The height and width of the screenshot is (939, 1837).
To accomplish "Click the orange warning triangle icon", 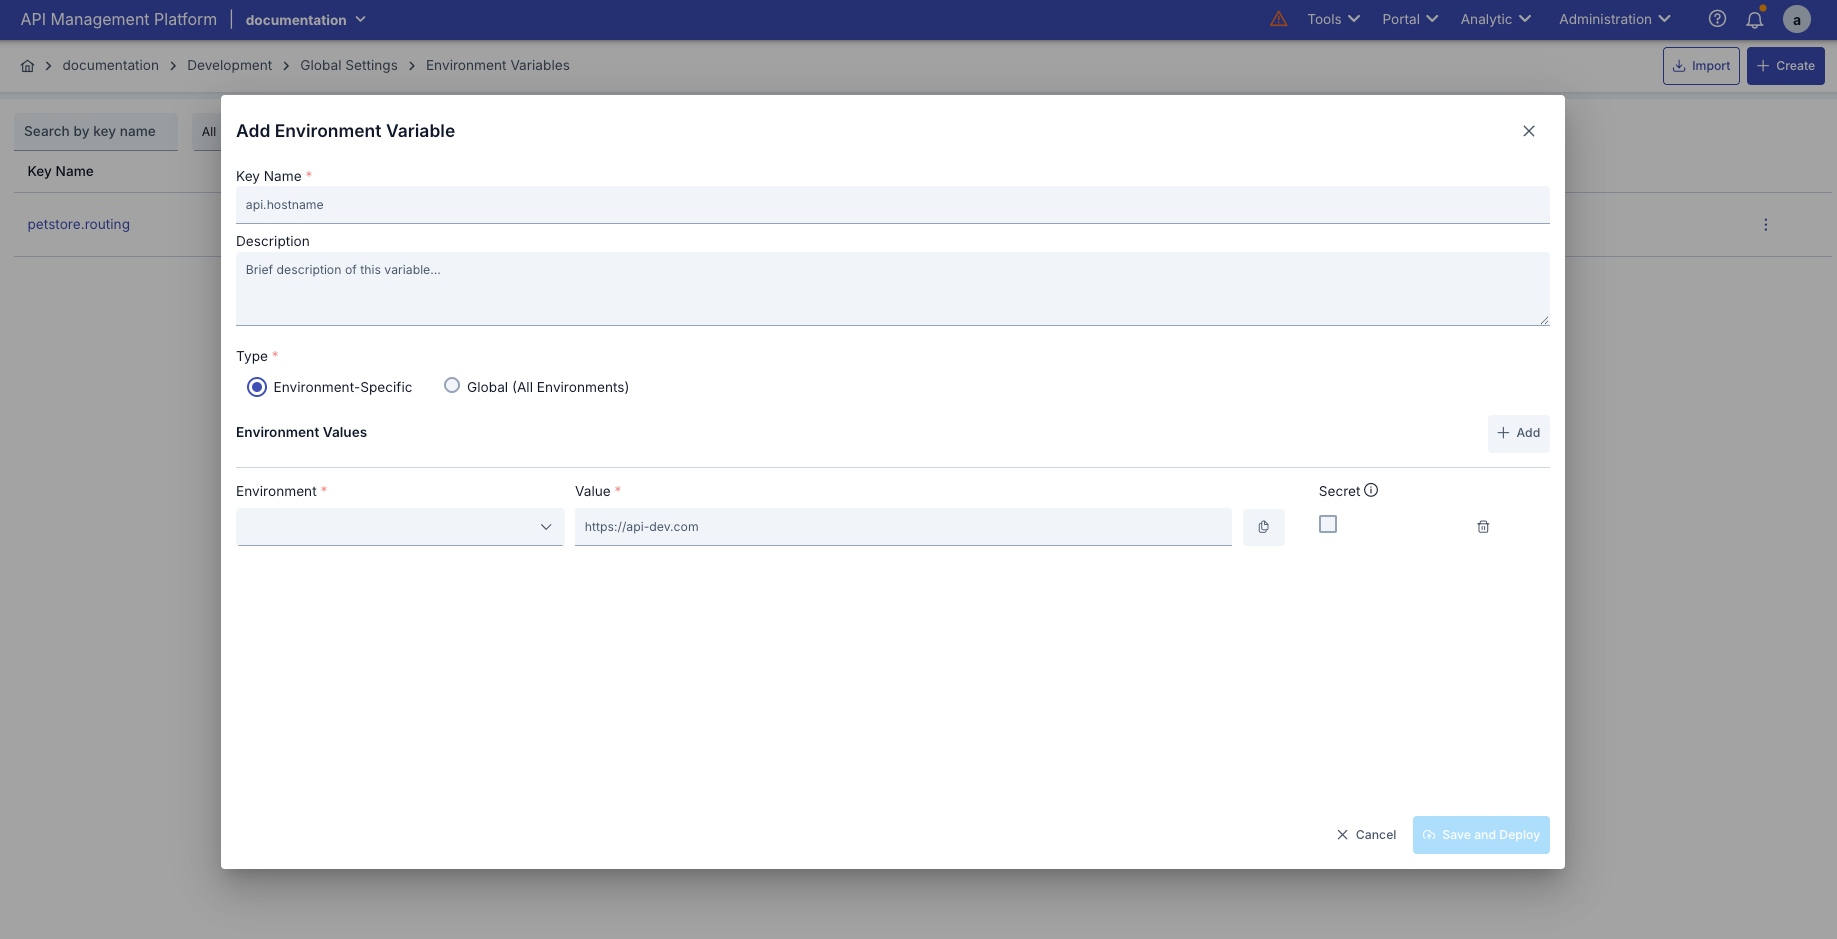I will [x=1278, y=18].
